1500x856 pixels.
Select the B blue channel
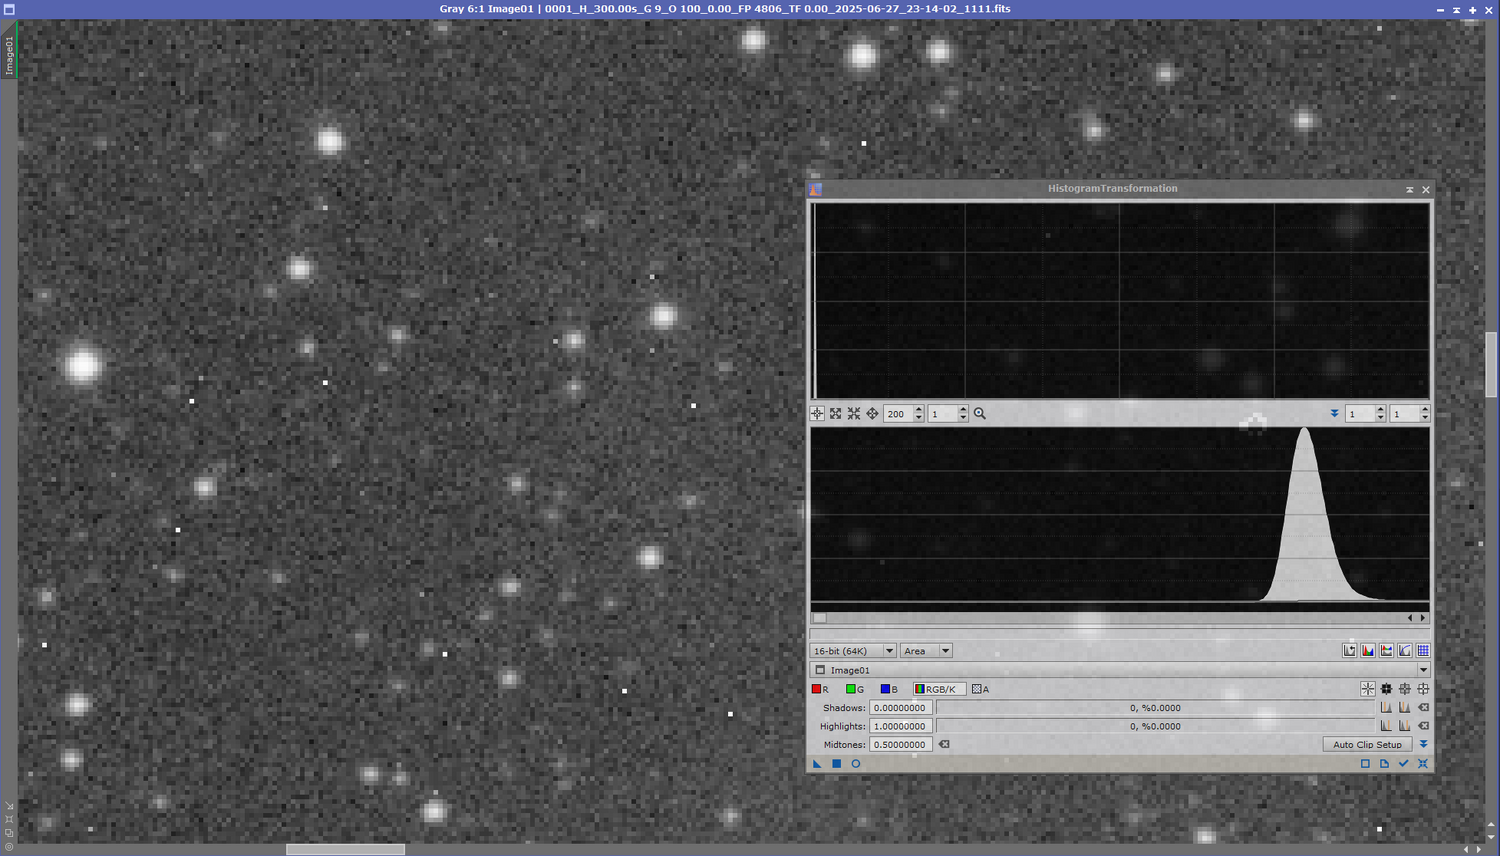[x=889, y=689]
